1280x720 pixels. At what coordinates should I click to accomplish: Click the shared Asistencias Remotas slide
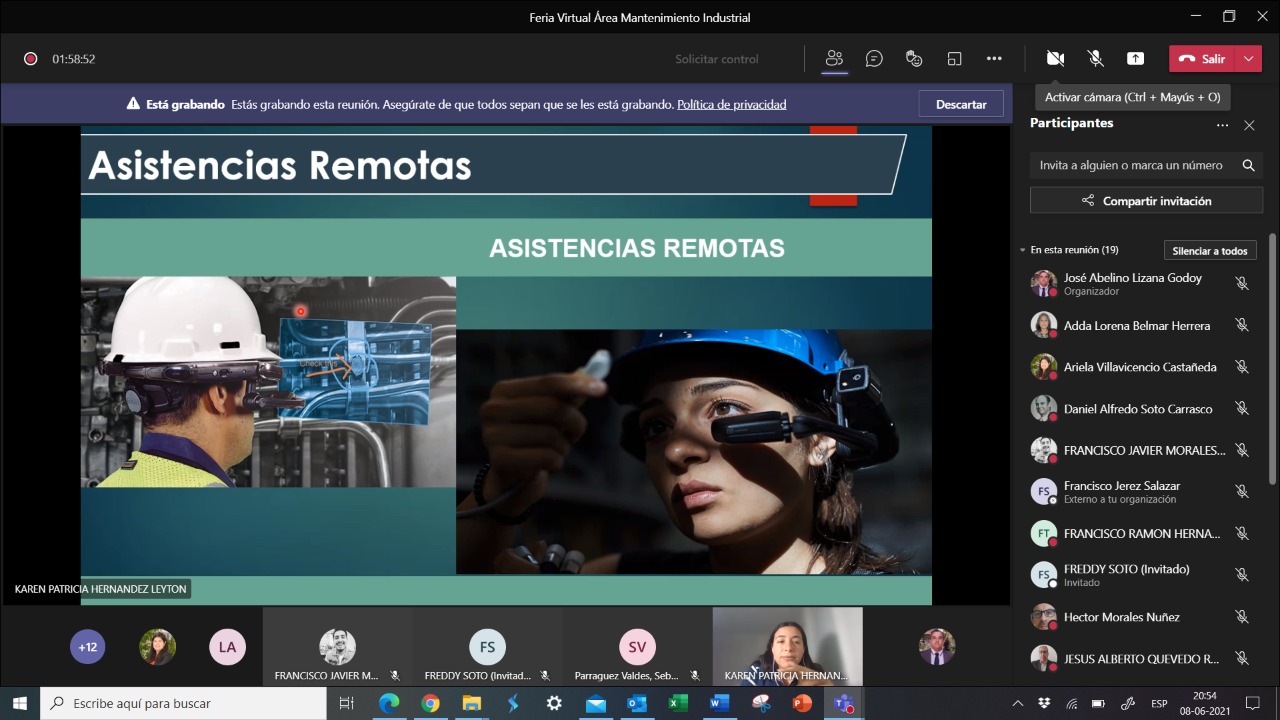point(506,365)
